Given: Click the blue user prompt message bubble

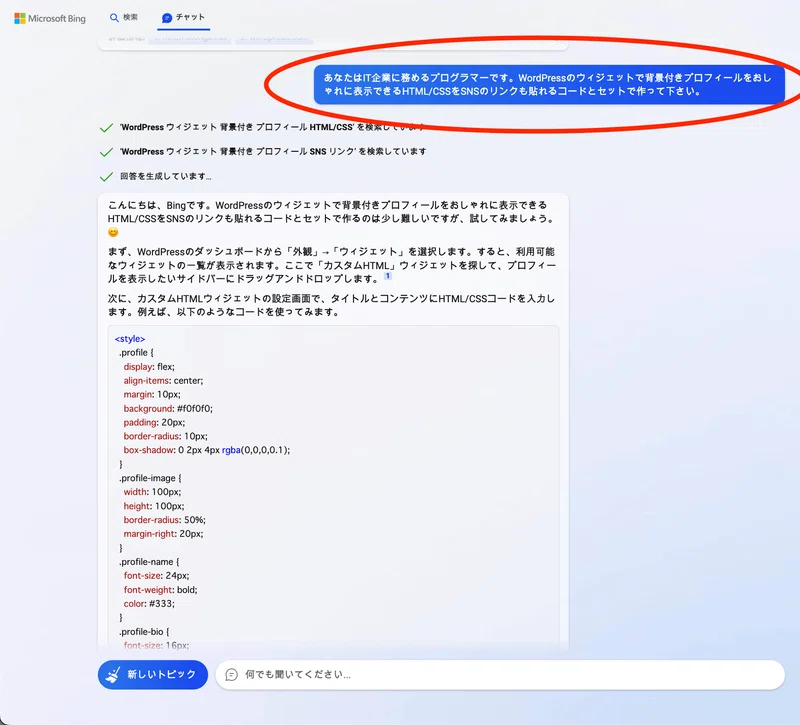Looking at the screenshot, I should (x=549, y=85).
